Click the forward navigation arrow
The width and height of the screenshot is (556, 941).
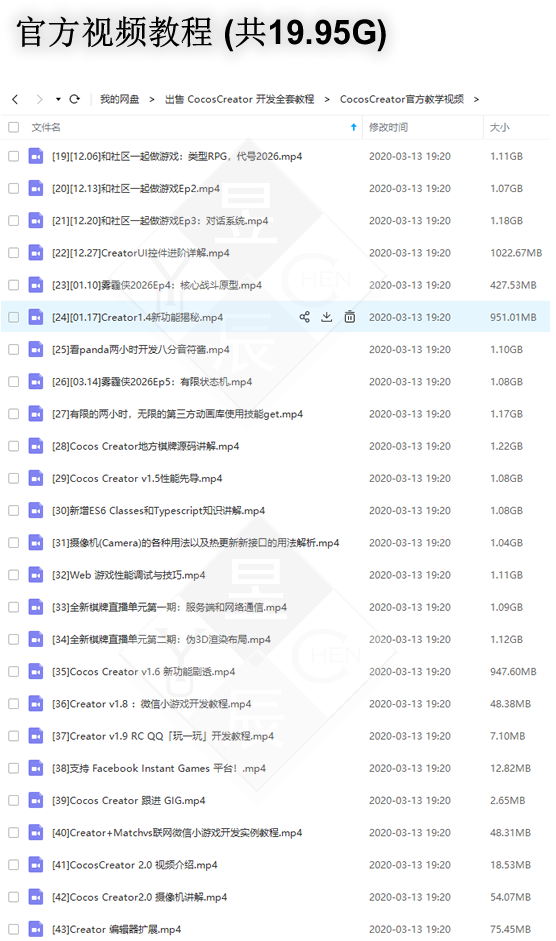[x=40, y=99]
